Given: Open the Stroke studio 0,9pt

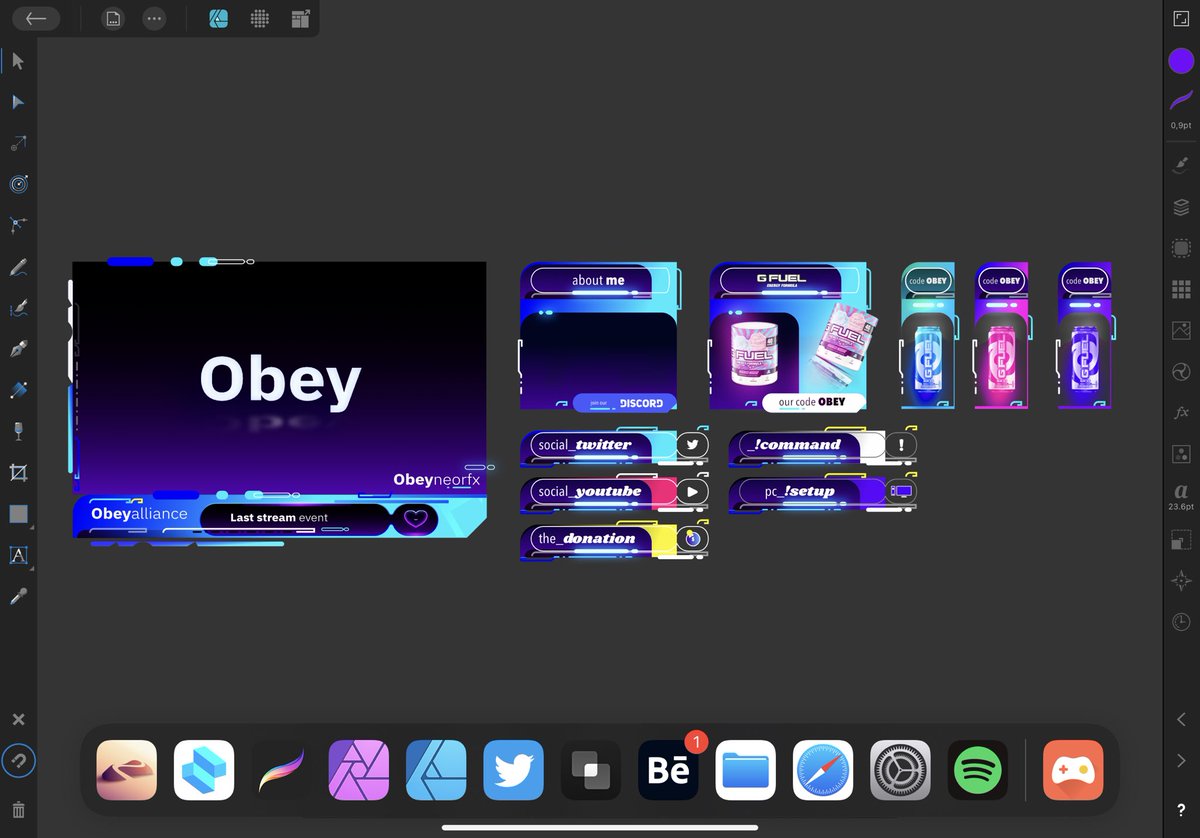Looking at the screenshot, I should click(1181, 109).
